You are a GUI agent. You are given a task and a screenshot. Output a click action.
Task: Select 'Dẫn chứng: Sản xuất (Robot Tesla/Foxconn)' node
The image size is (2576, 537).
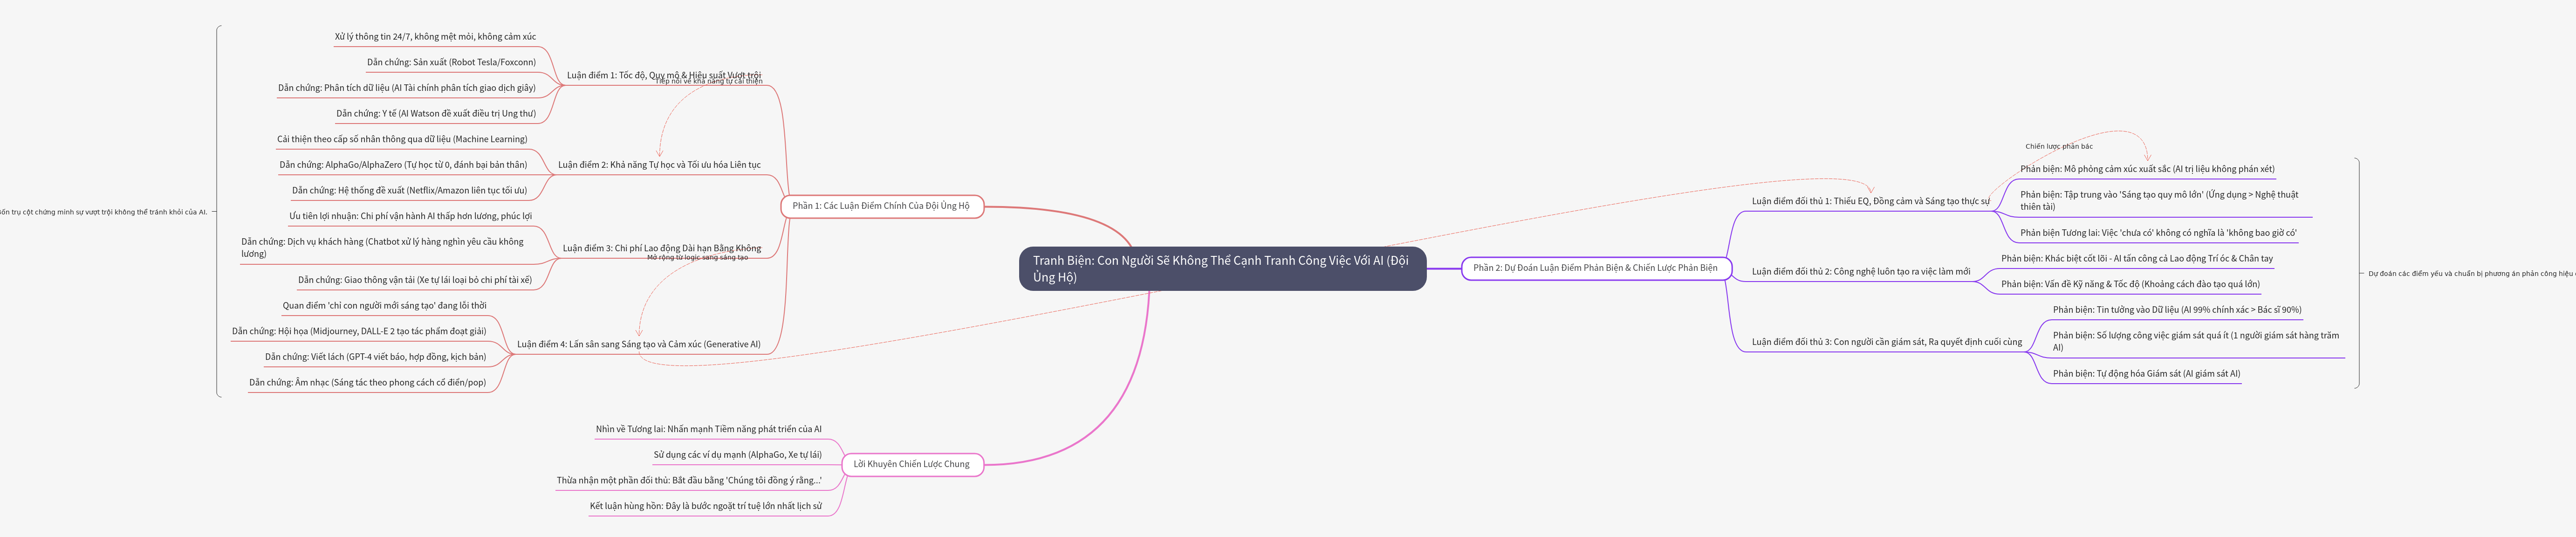(451, 62)
